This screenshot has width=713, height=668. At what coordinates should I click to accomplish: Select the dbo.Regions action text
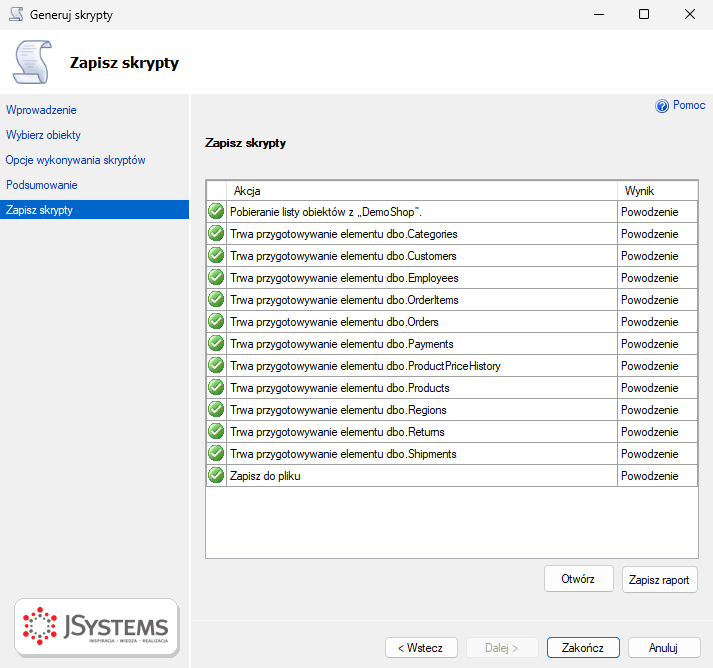(x=338, y=410)
